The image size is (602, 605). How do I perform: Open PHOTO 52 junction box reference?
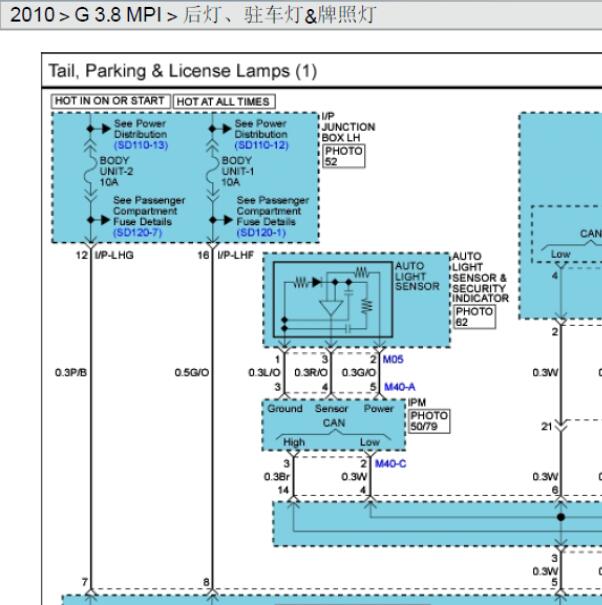(343, 156)
